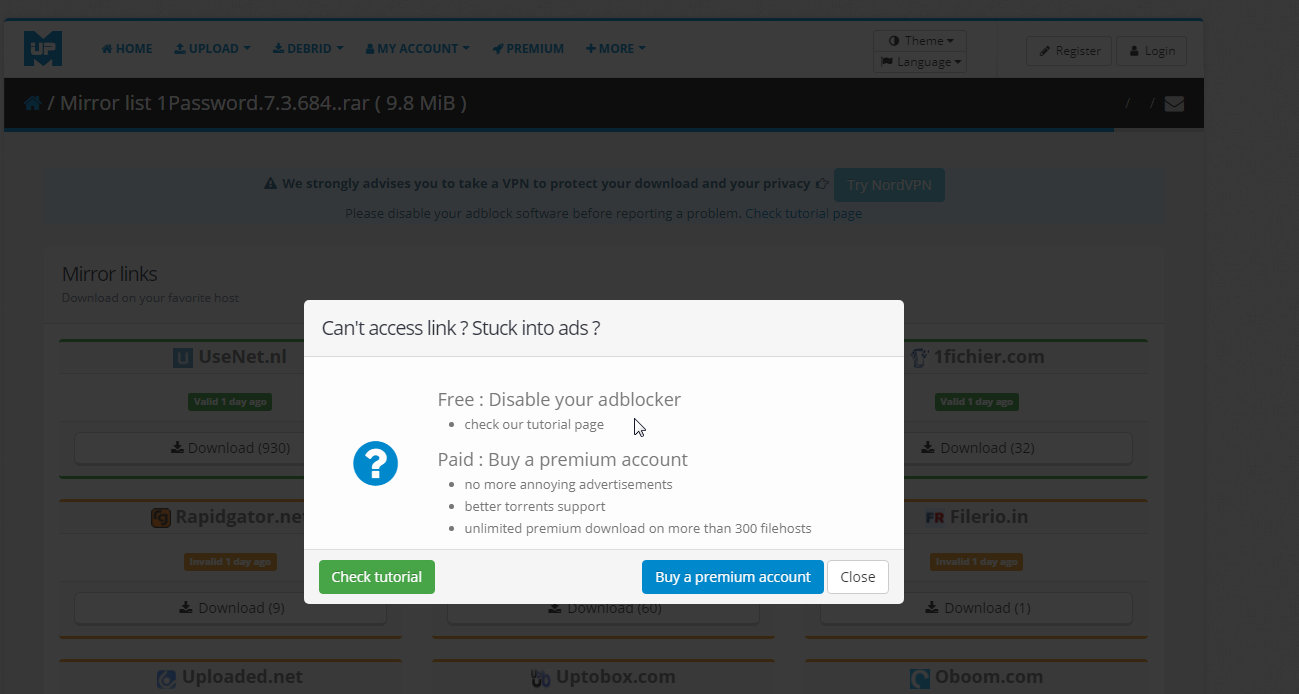Click the blue question mark icon

(x=376, y=464)
